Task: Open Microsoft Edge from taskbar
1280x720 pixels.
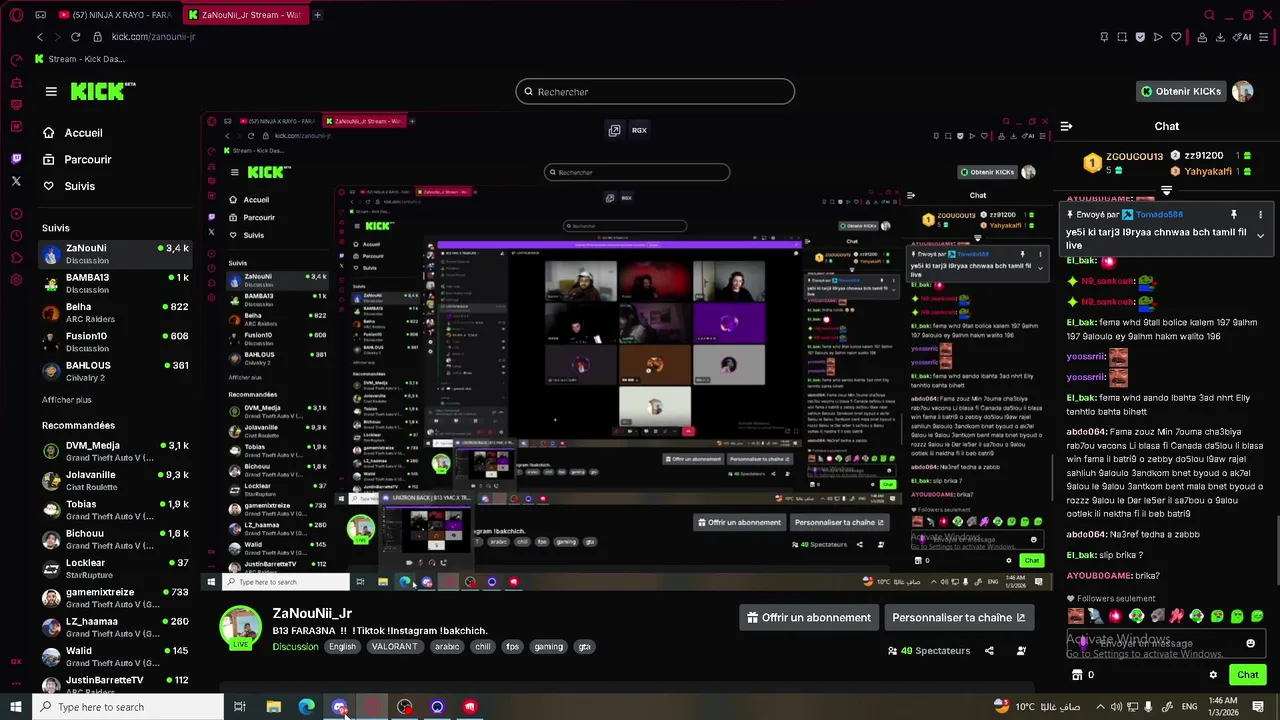Action: click(306, 707)
